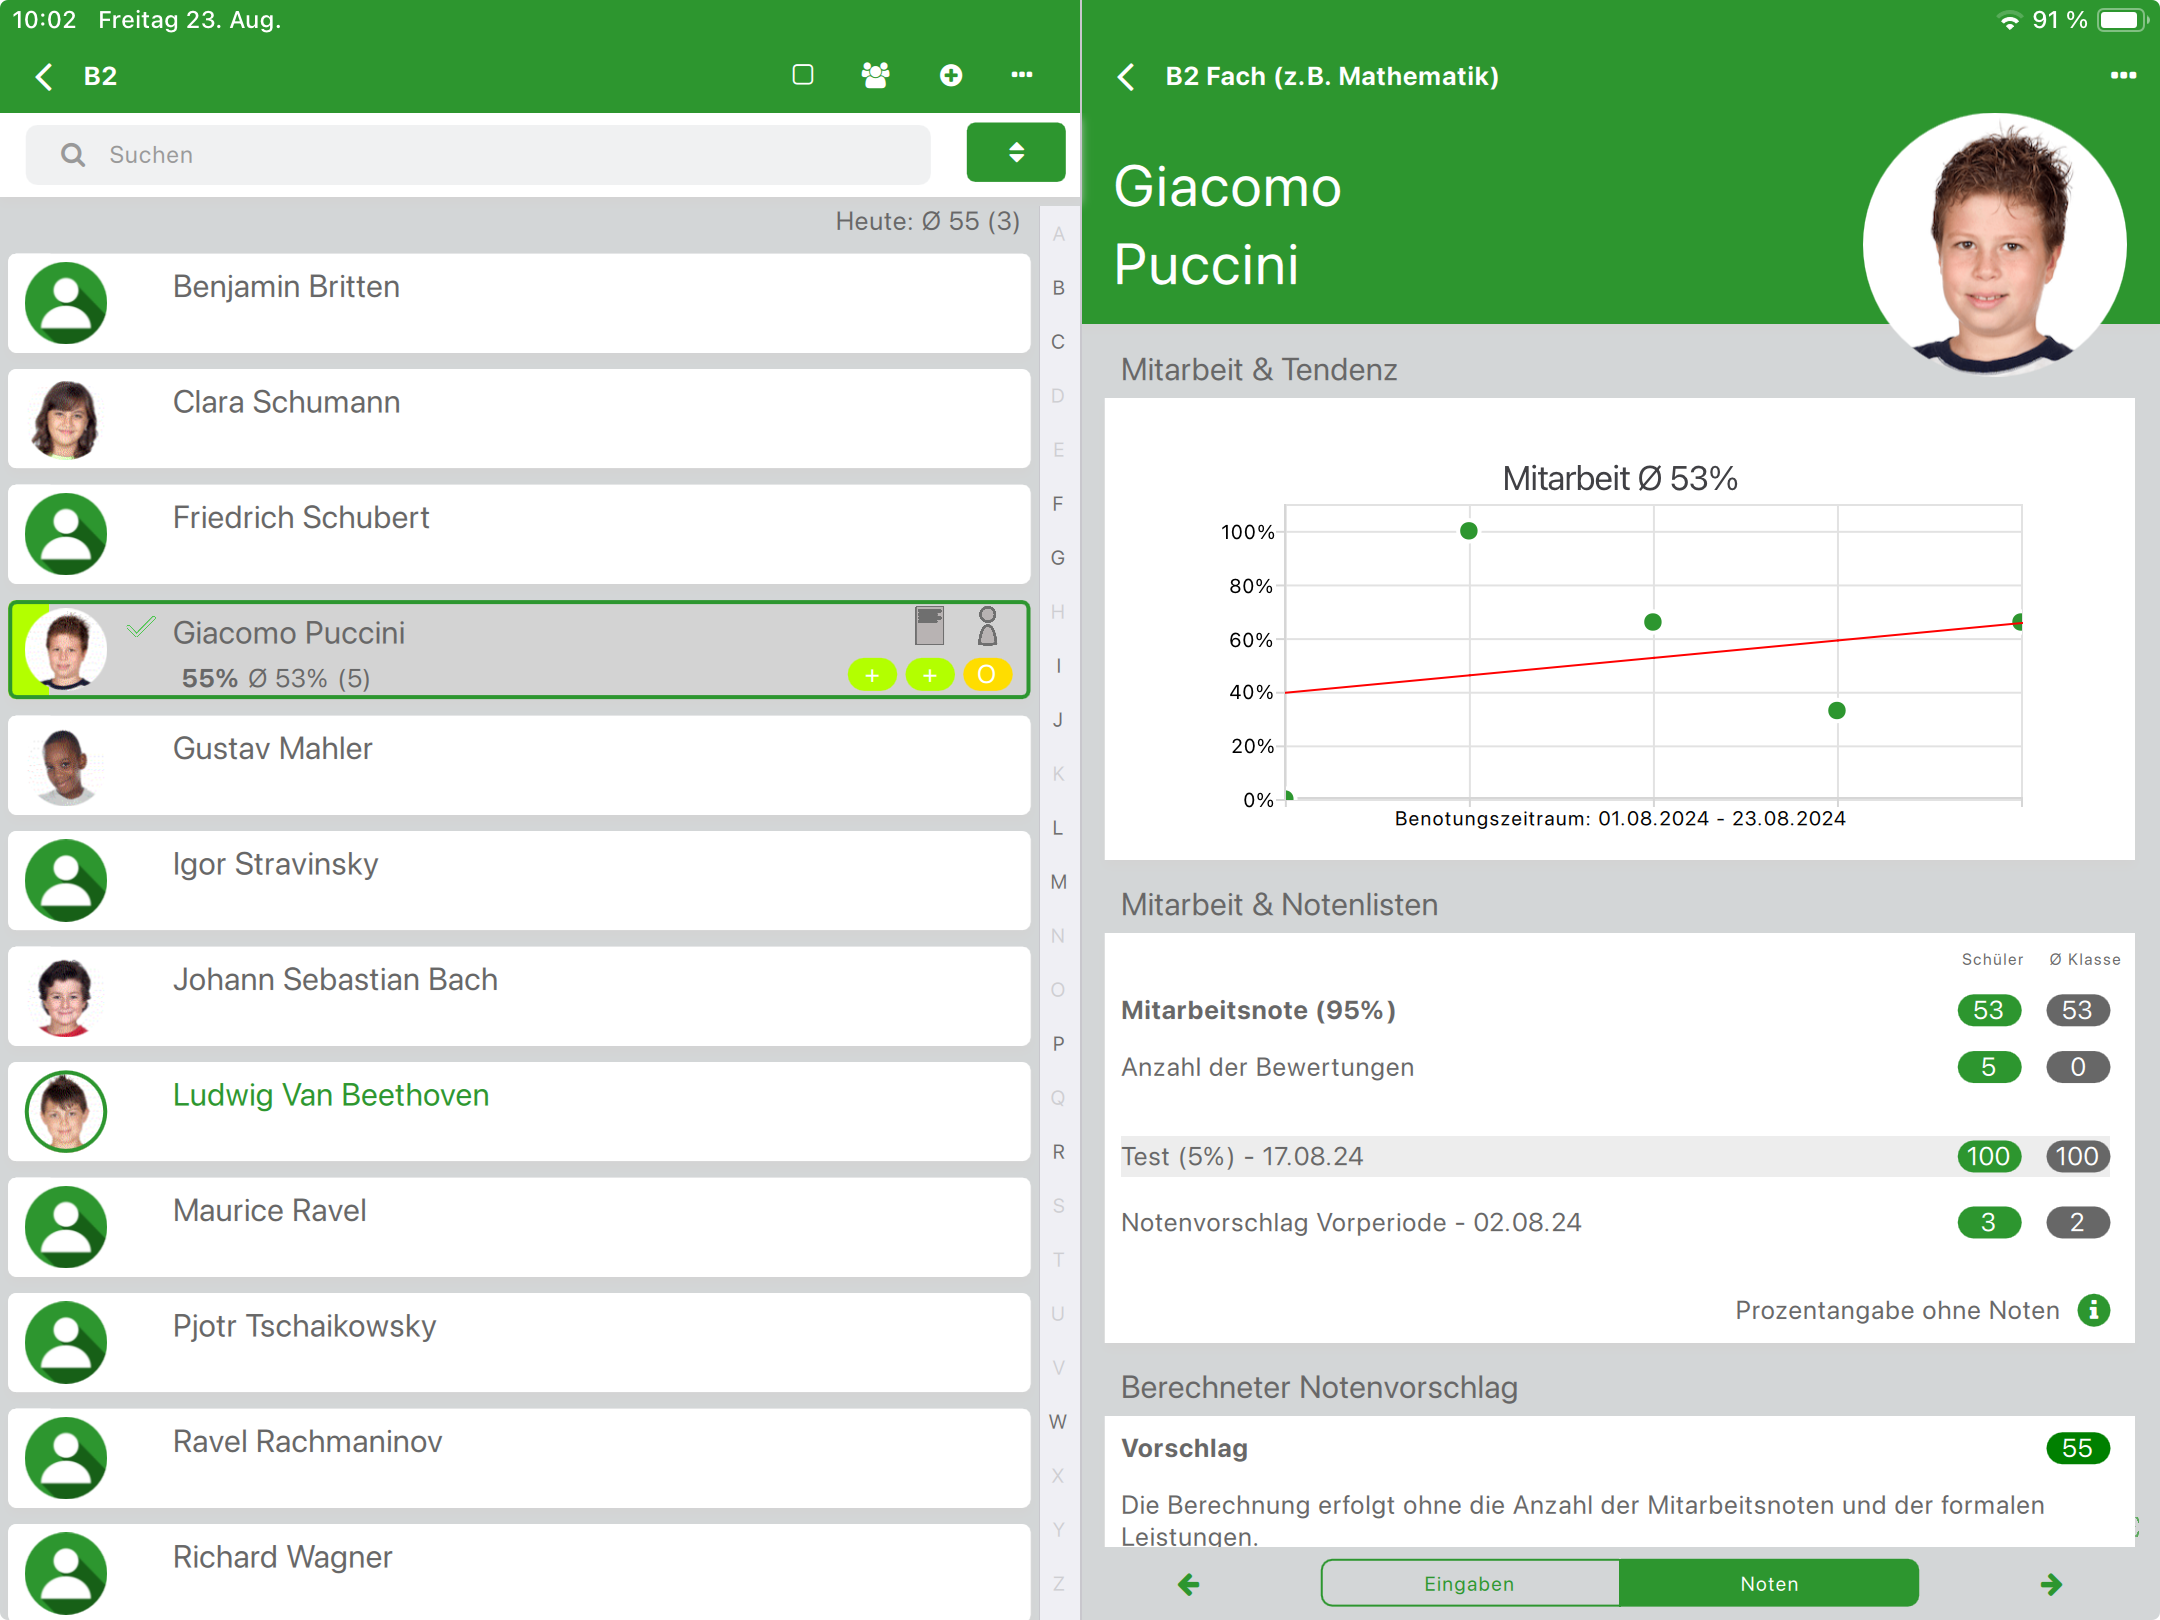Tap the person figure icon on Puccini row
Image resolution: width=2160 pixels, height=1620 pixels.
coord(987,627)
